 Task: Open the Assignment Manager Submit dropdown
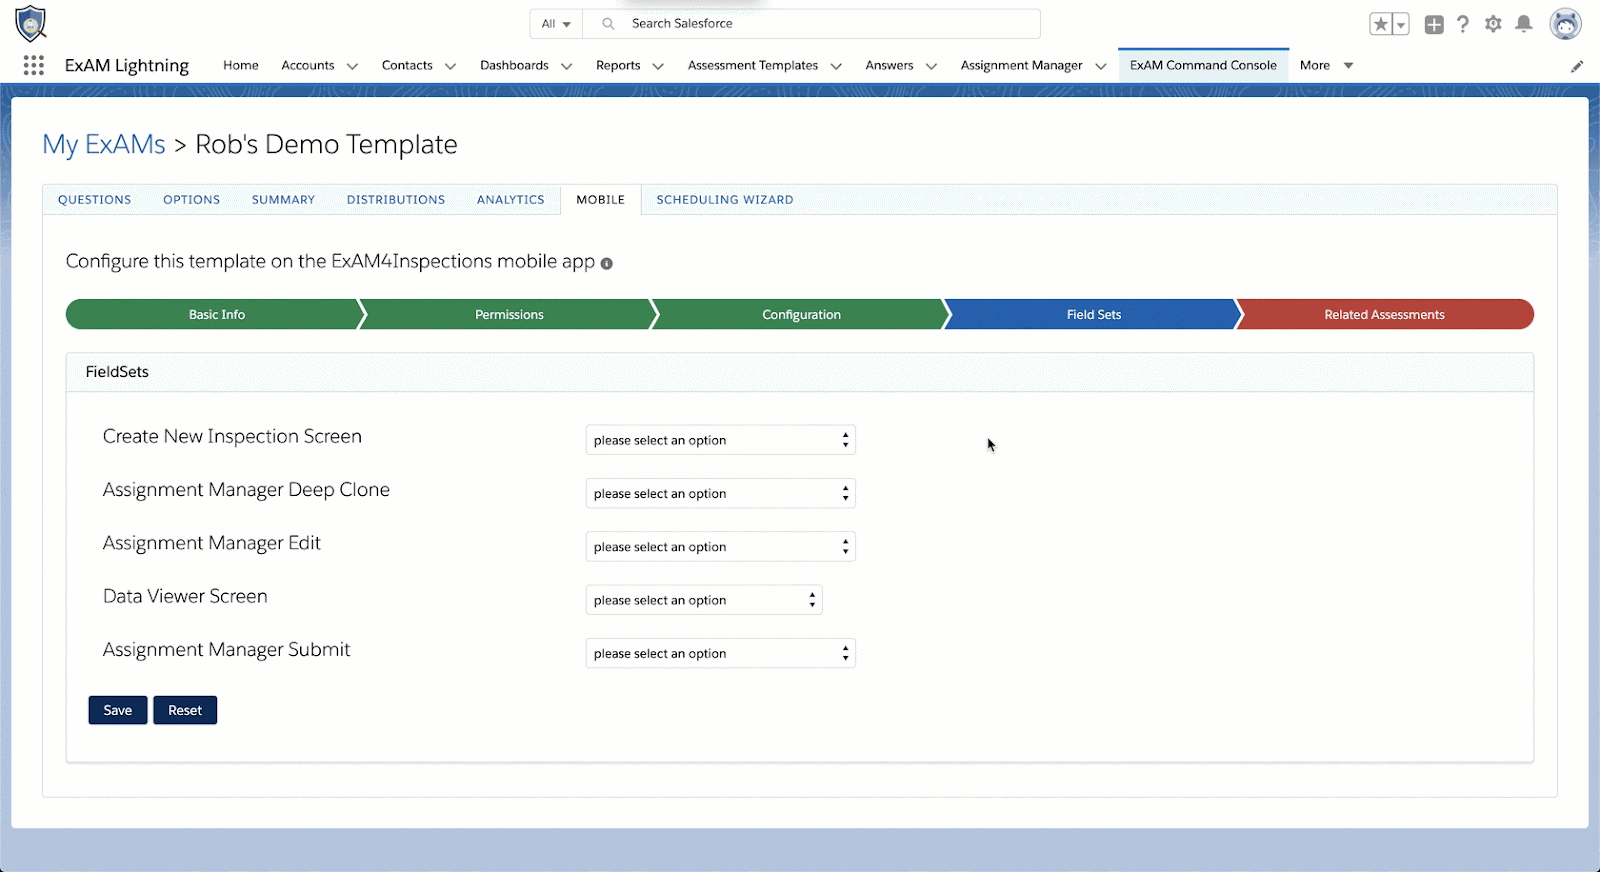[x=720, y=653]
